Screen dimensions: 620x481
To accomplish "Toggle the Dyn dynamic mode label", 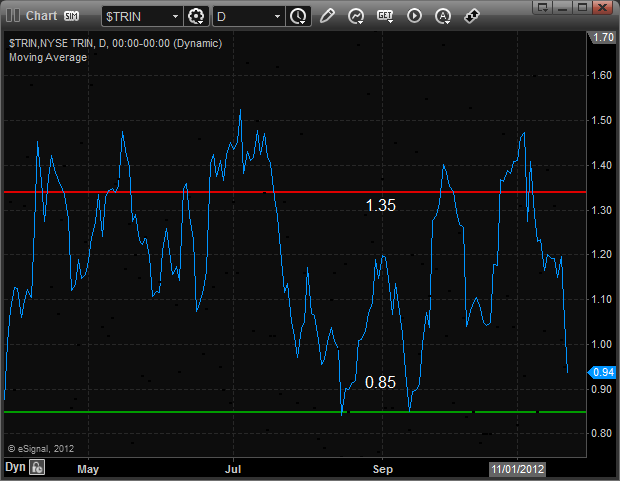I will 15,467.
